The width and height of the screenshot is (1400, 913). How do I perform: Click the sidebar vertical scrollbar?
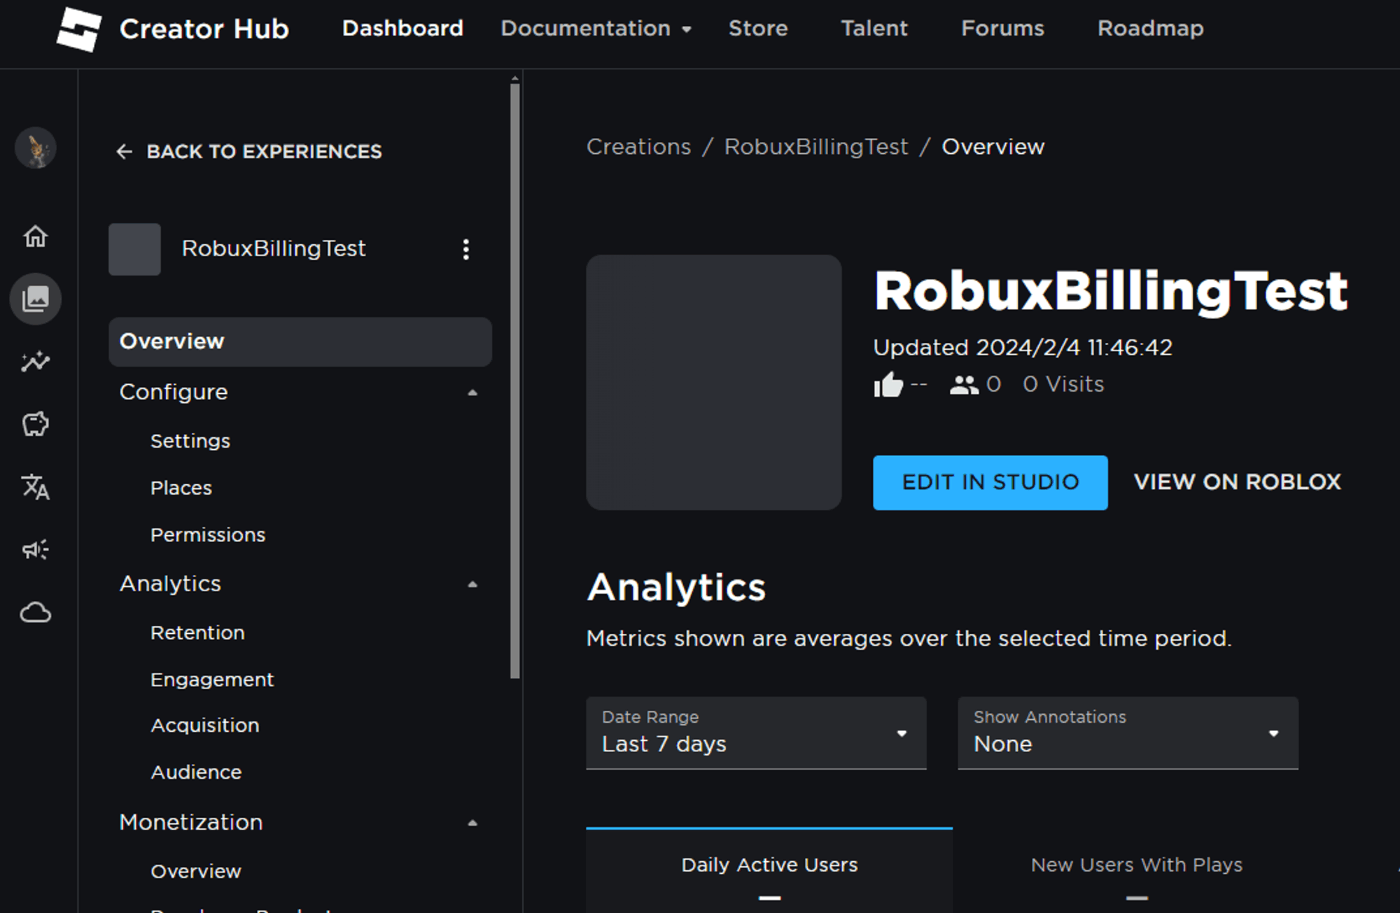click(x=515, y=380)
